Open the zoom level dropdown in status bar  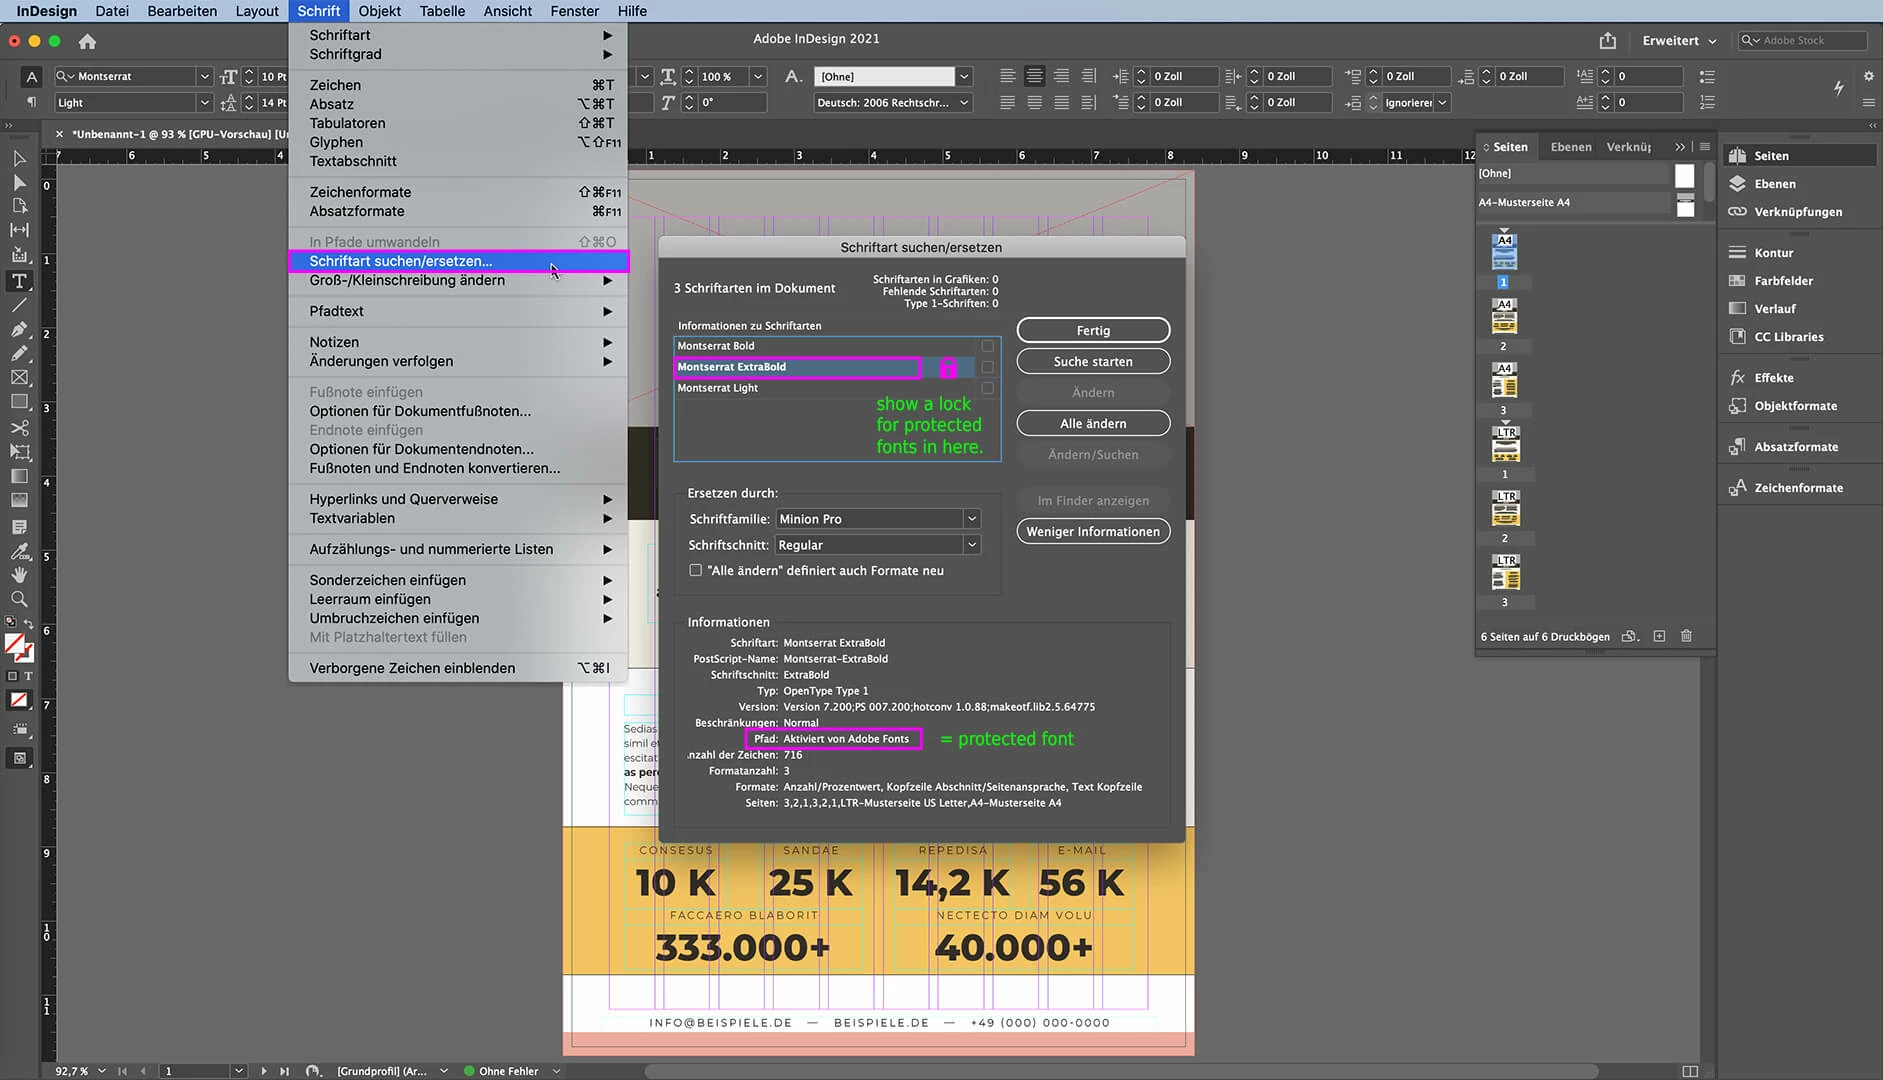tap(102, 1071)
